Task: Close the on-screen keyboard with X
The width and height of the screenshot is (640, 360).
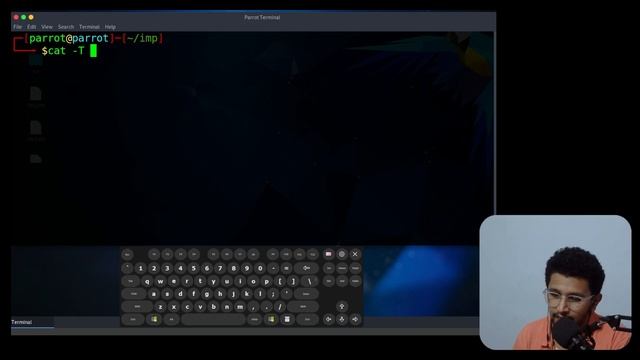Action: (355, 254)
